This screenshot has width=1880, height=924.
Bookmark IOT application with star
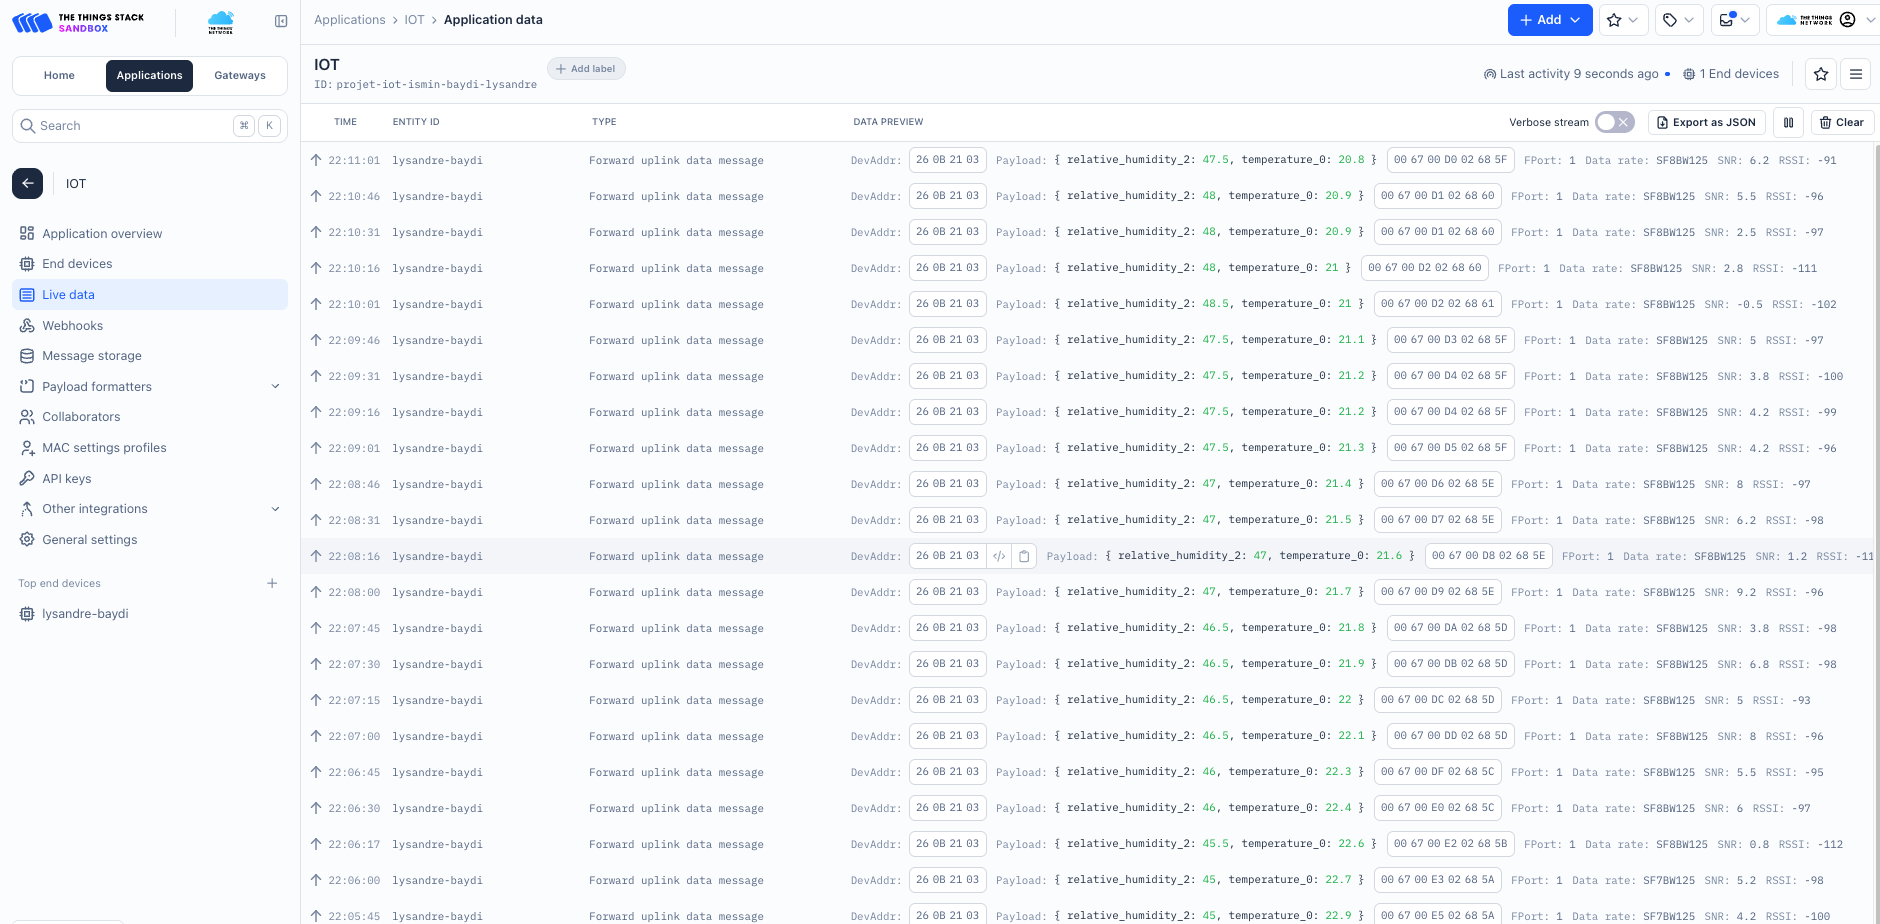click(1821, 74)
